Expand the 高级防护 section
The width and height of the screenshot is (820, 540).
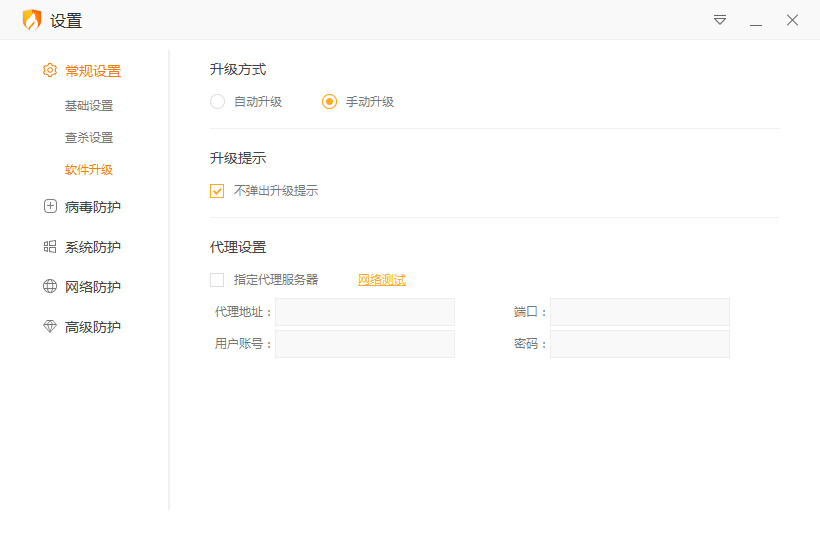coord(92,327)
